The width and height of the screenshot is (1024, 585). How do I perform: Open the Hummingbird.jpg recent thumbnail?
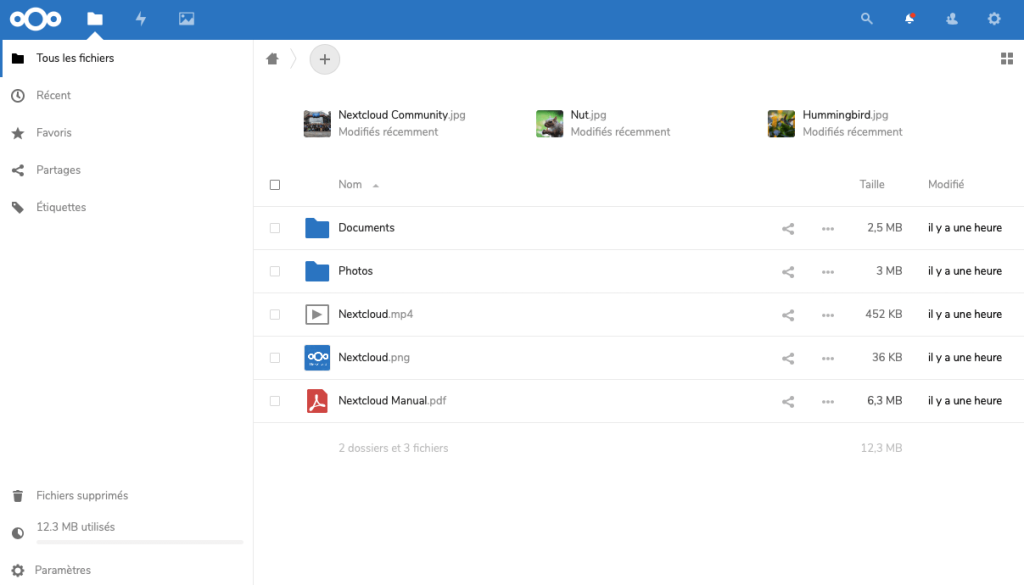[781, 124]
